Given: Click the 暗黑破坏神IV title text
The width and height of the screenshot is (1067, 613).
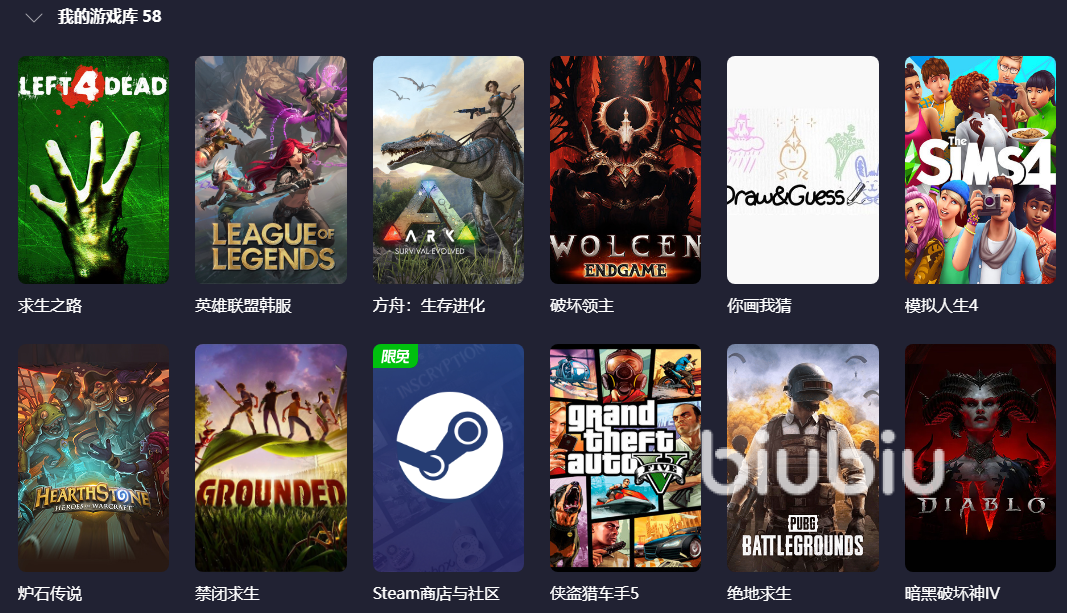Looking at the screenshot, I should pos(952,593).
